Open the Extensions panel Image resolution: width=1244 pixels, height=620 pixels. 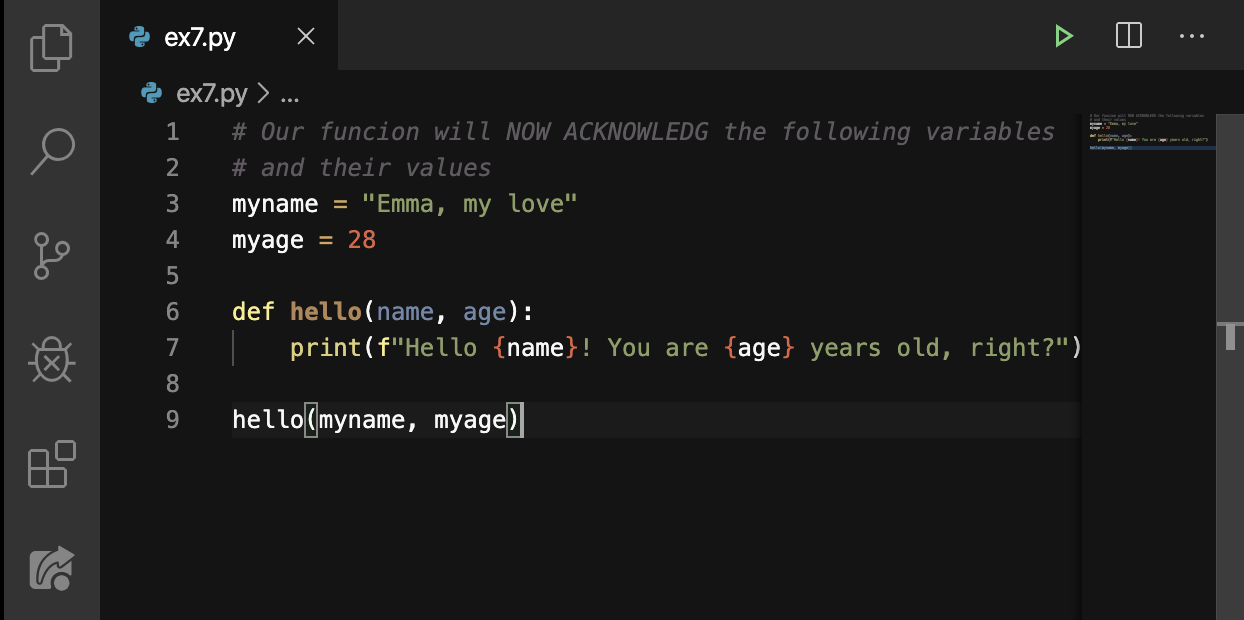click(50, 464)
